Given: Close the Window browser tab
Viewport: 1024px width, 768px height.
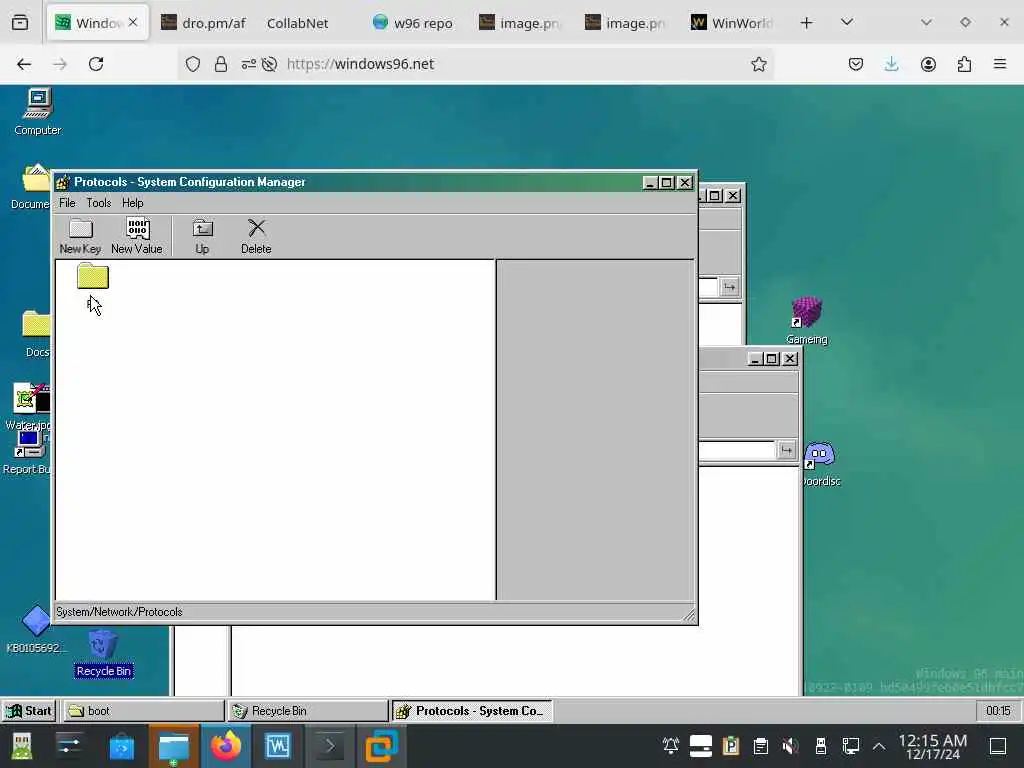Looking at the screenshot, I should (x=133, y=22).
